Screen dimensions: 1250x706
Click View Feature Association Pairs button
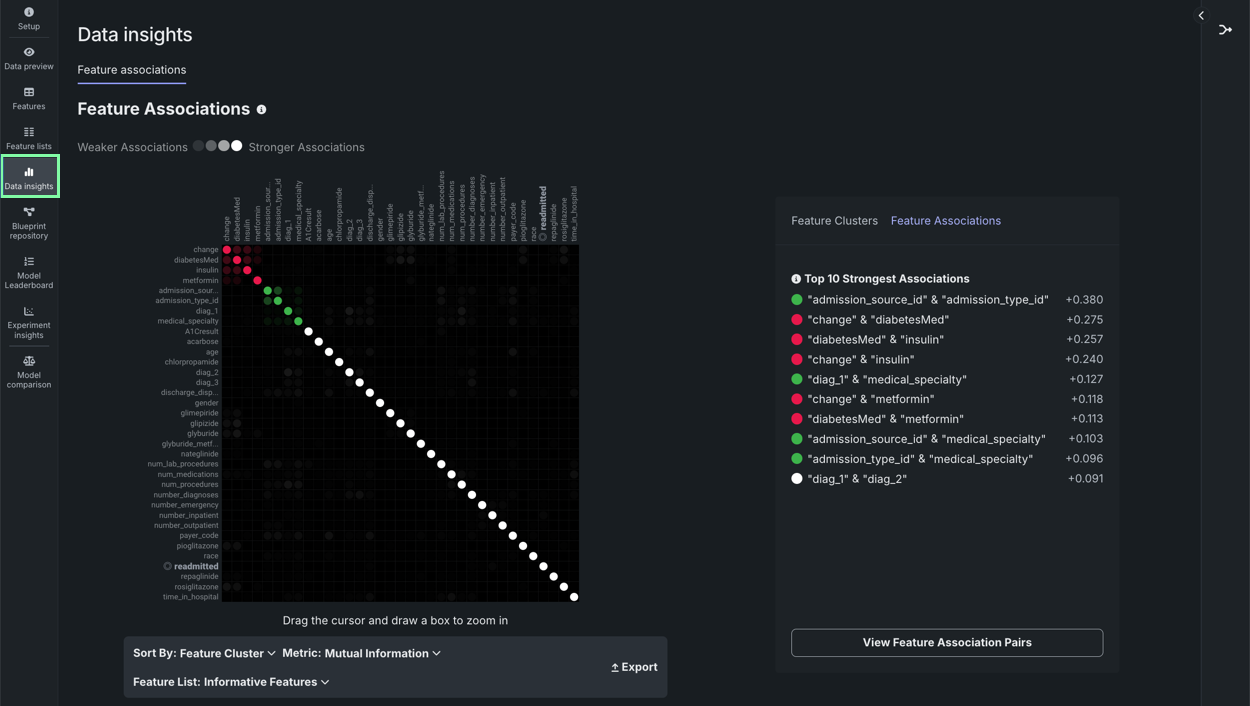pos(946,643)
